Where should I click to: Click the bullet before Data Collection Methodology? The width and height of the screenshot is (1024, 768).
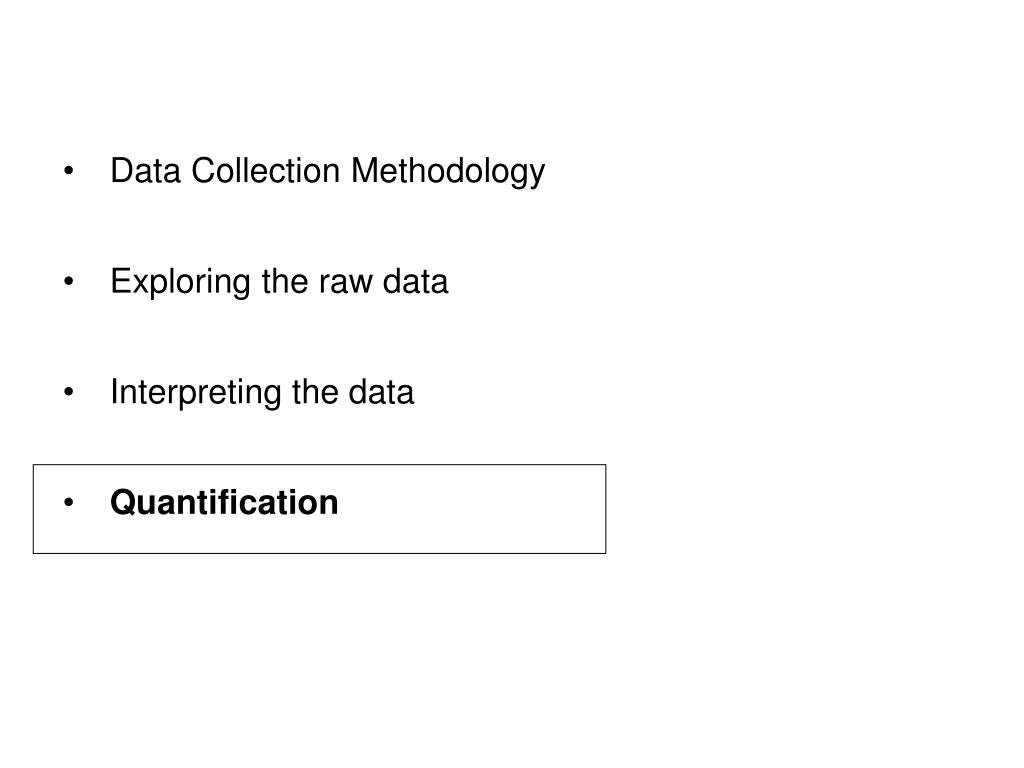pyautogui.click(x=69, y=171)
